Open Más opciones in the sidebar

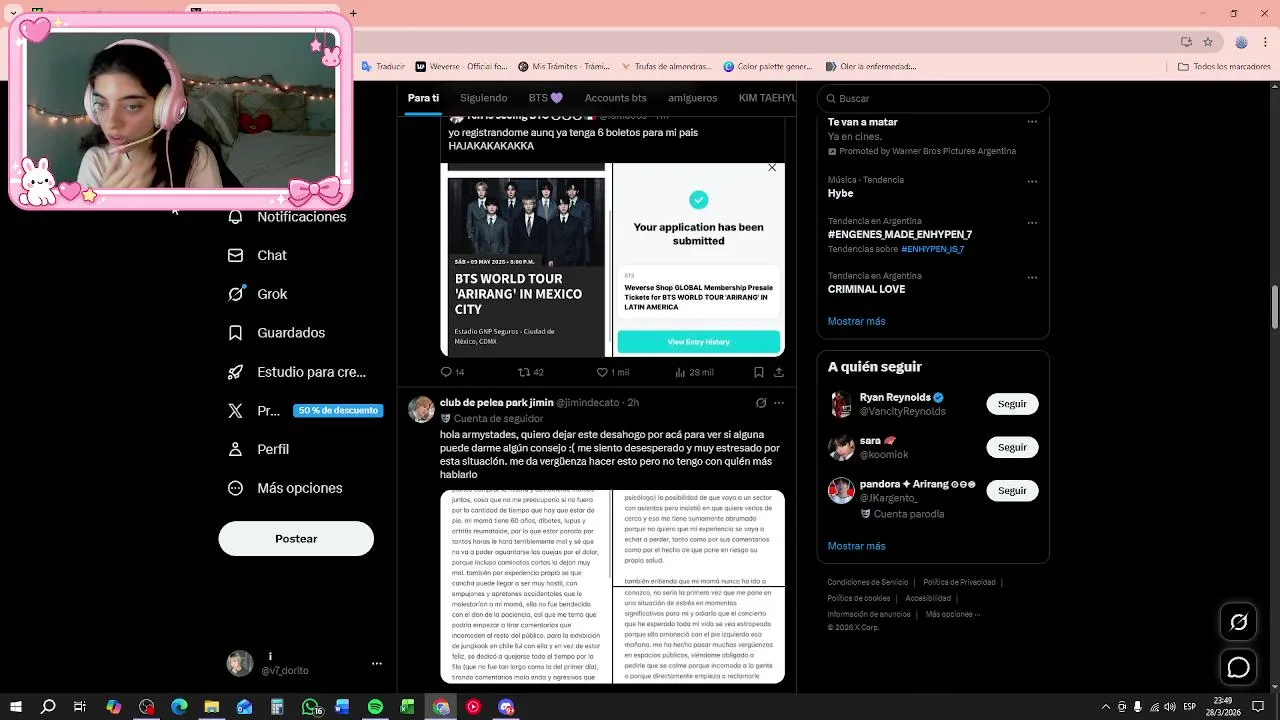(285, 488)
